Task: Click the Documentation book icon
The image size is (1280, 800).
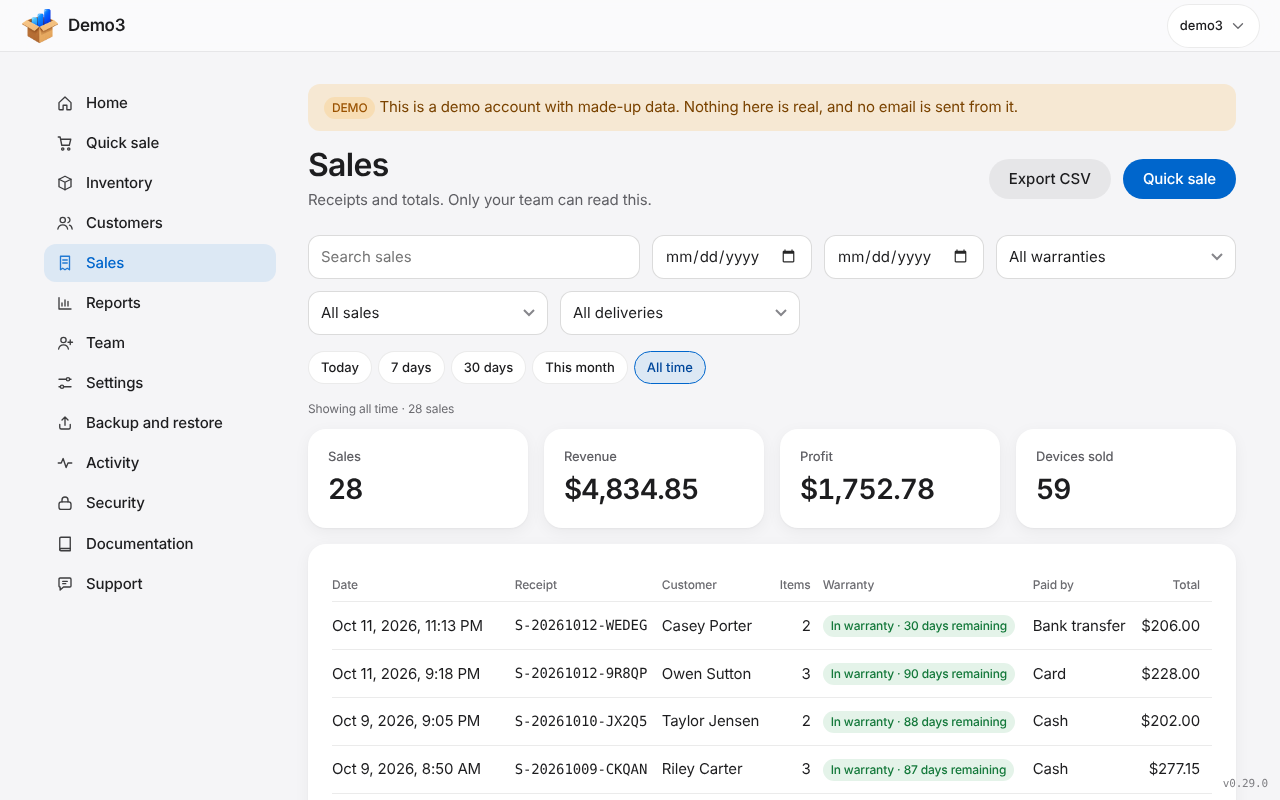Action: tap(65, 544)
